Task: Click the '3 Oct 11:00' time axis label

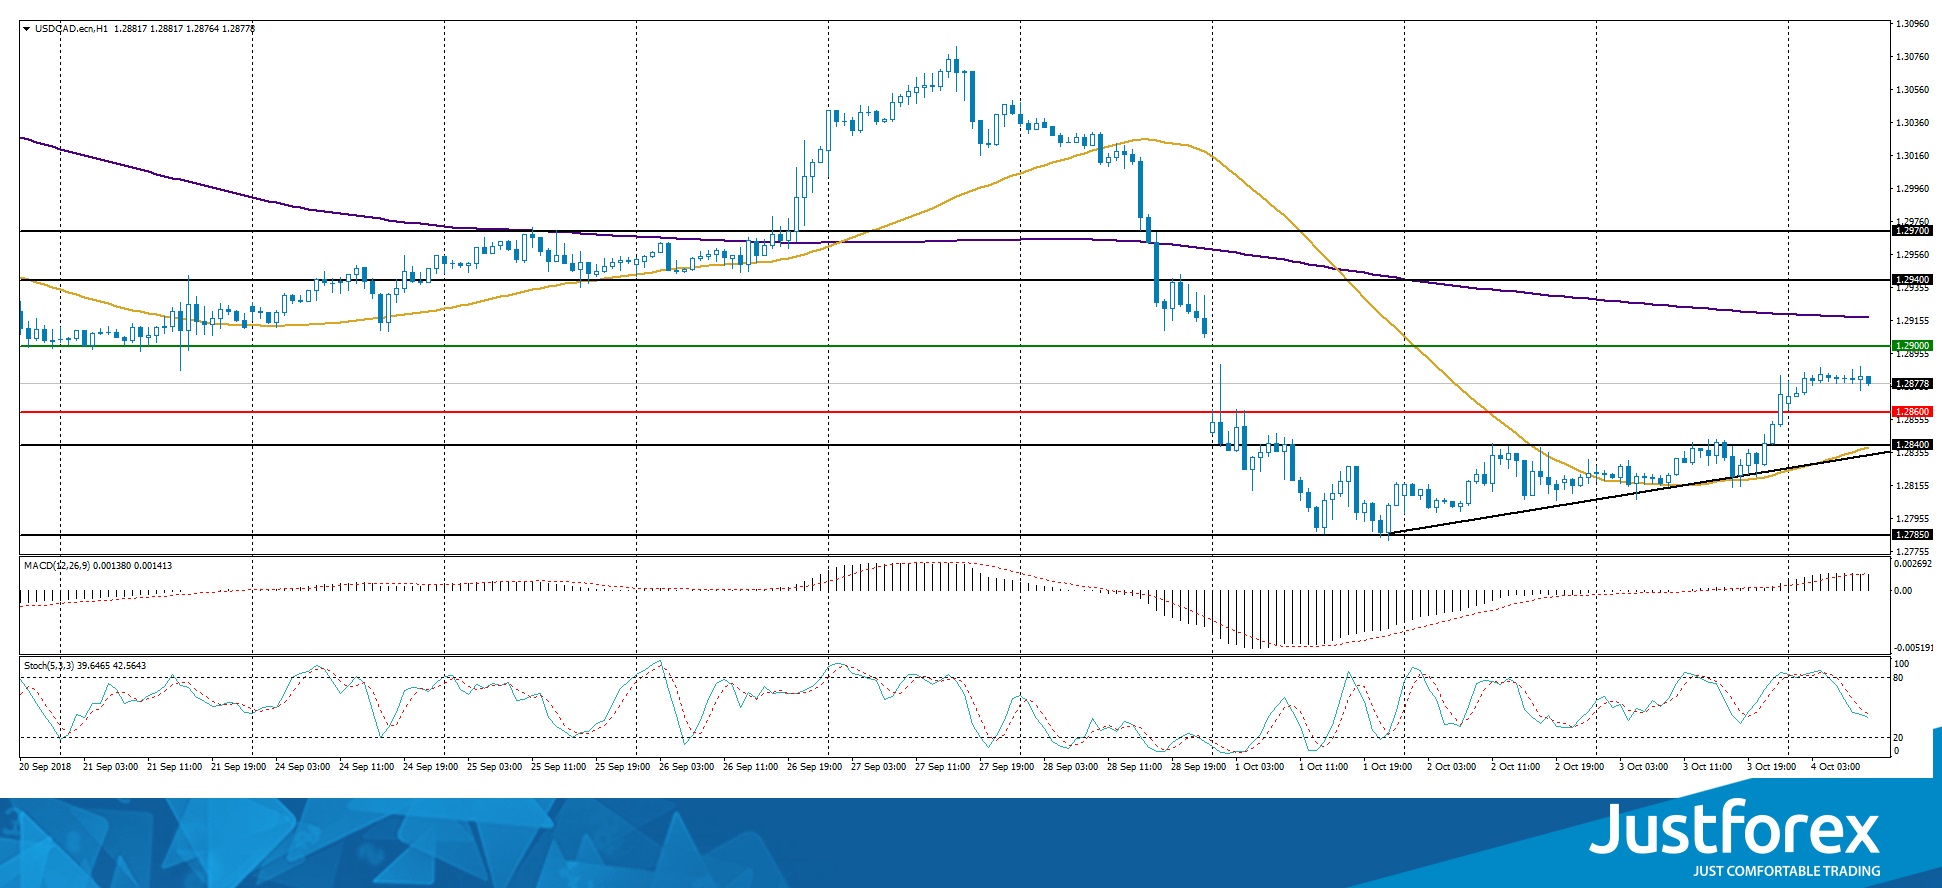Action: [x=1707, y=767]
